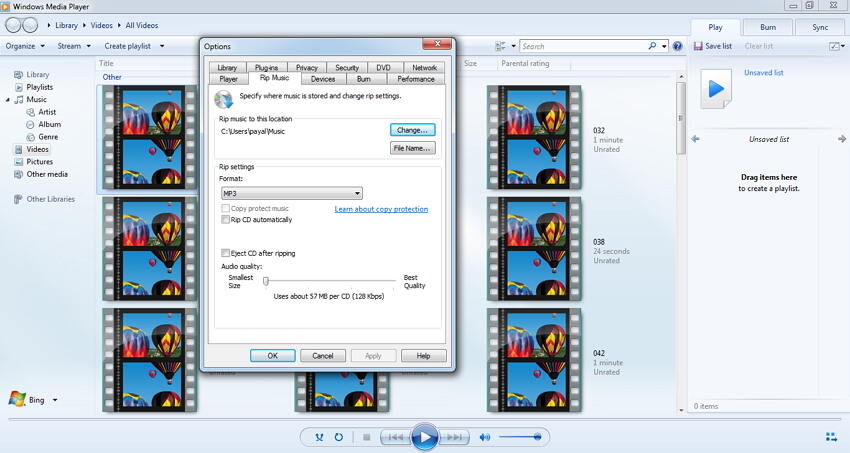Click OK in the Options dialog
The height and width of the screenshot is (453, 850).
tap(273, 355)
